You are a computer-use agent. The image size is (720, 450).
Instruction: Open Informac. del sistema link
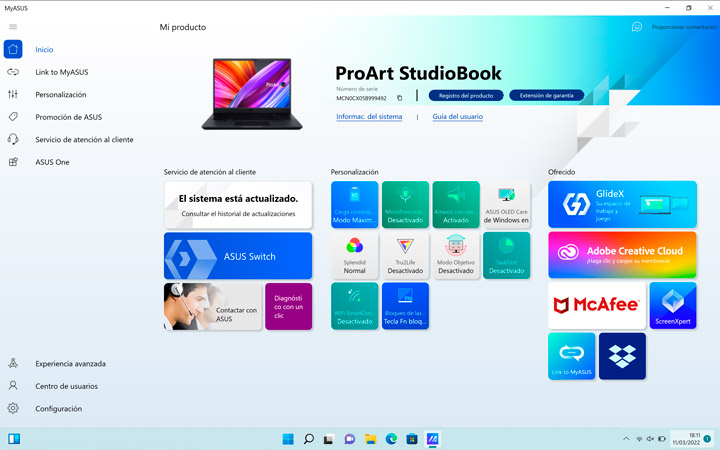pos(369,117)
